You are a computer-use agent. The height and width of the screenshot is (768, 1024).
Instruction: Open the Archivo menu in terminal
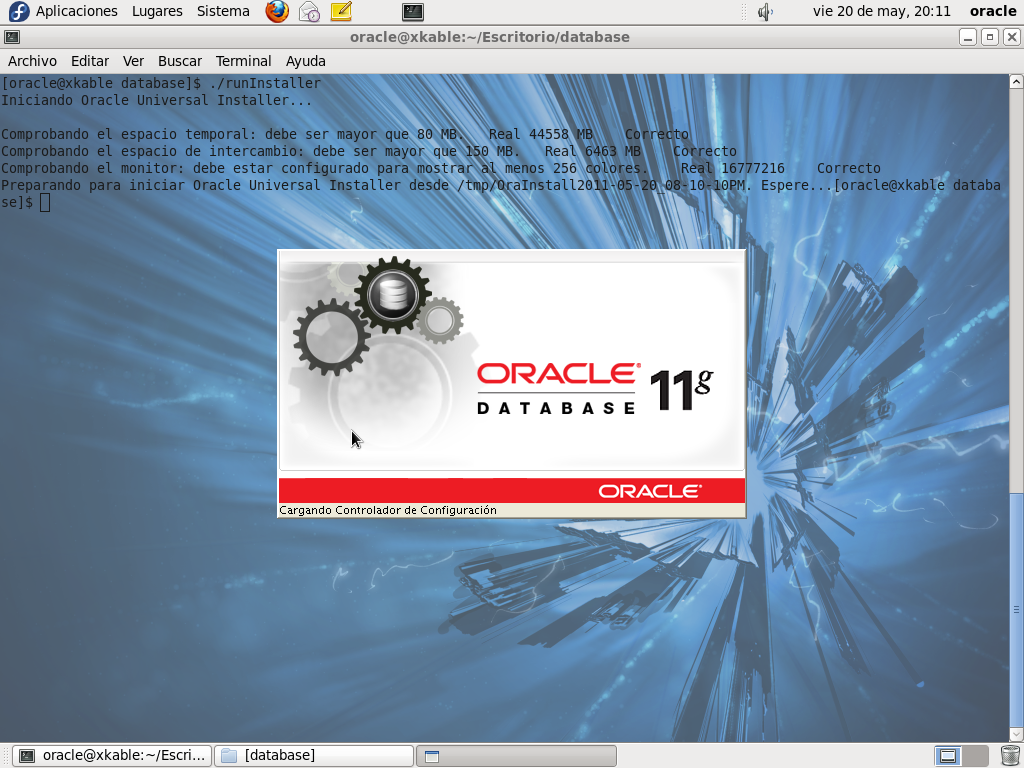pyautogui.click(x=32, y=61)
